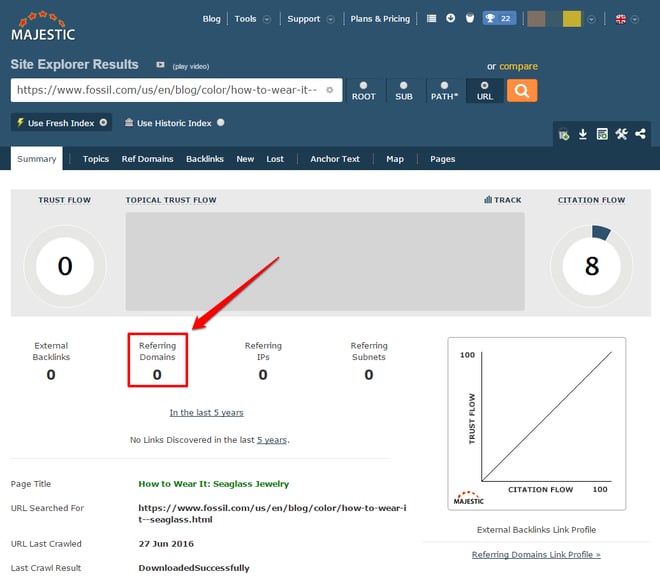Switch to the Anchor Text tab
This screenshot has height=576, width=660.
pyautogui.click(x=335, y=159)
